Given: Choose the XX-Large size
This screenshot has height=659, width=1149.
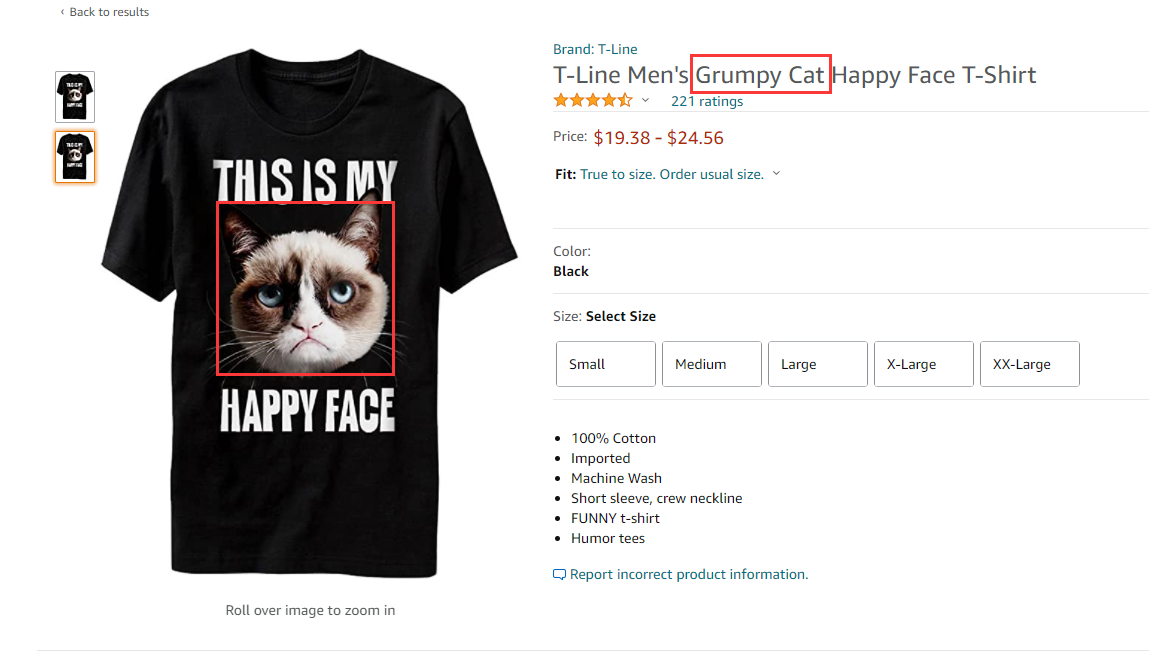Looking at the screenshot, I should point(1029,363).
